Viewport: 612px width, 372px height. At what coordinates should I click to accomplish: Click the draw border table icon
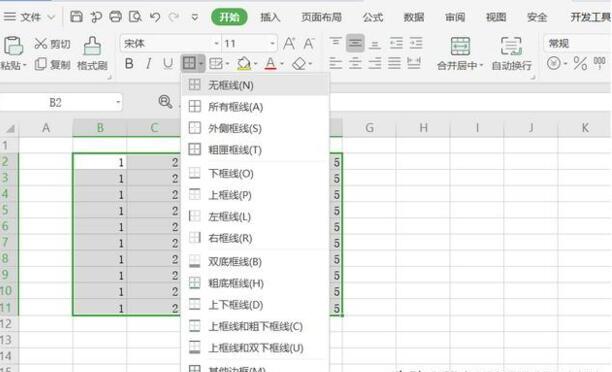click(216, 63)
